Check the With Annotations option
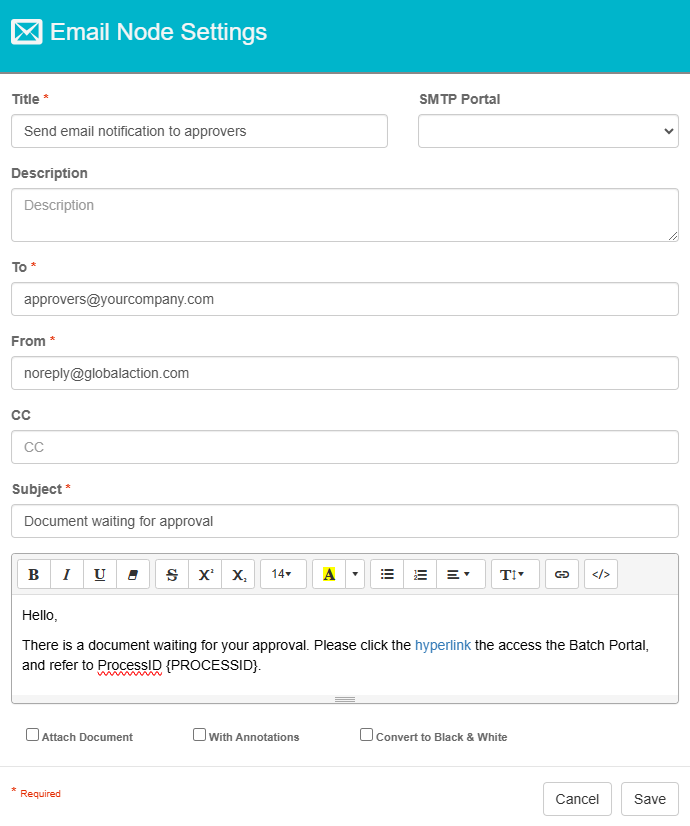 click(x=199, y=734)
